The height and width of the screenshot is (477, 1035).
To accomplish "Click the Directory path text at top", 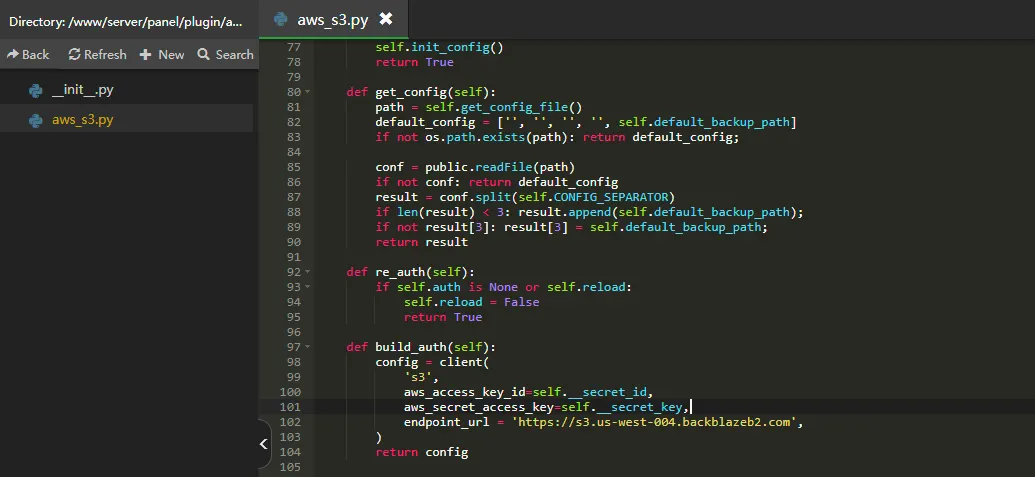I will pyautogui.click(x=125, y=22).
